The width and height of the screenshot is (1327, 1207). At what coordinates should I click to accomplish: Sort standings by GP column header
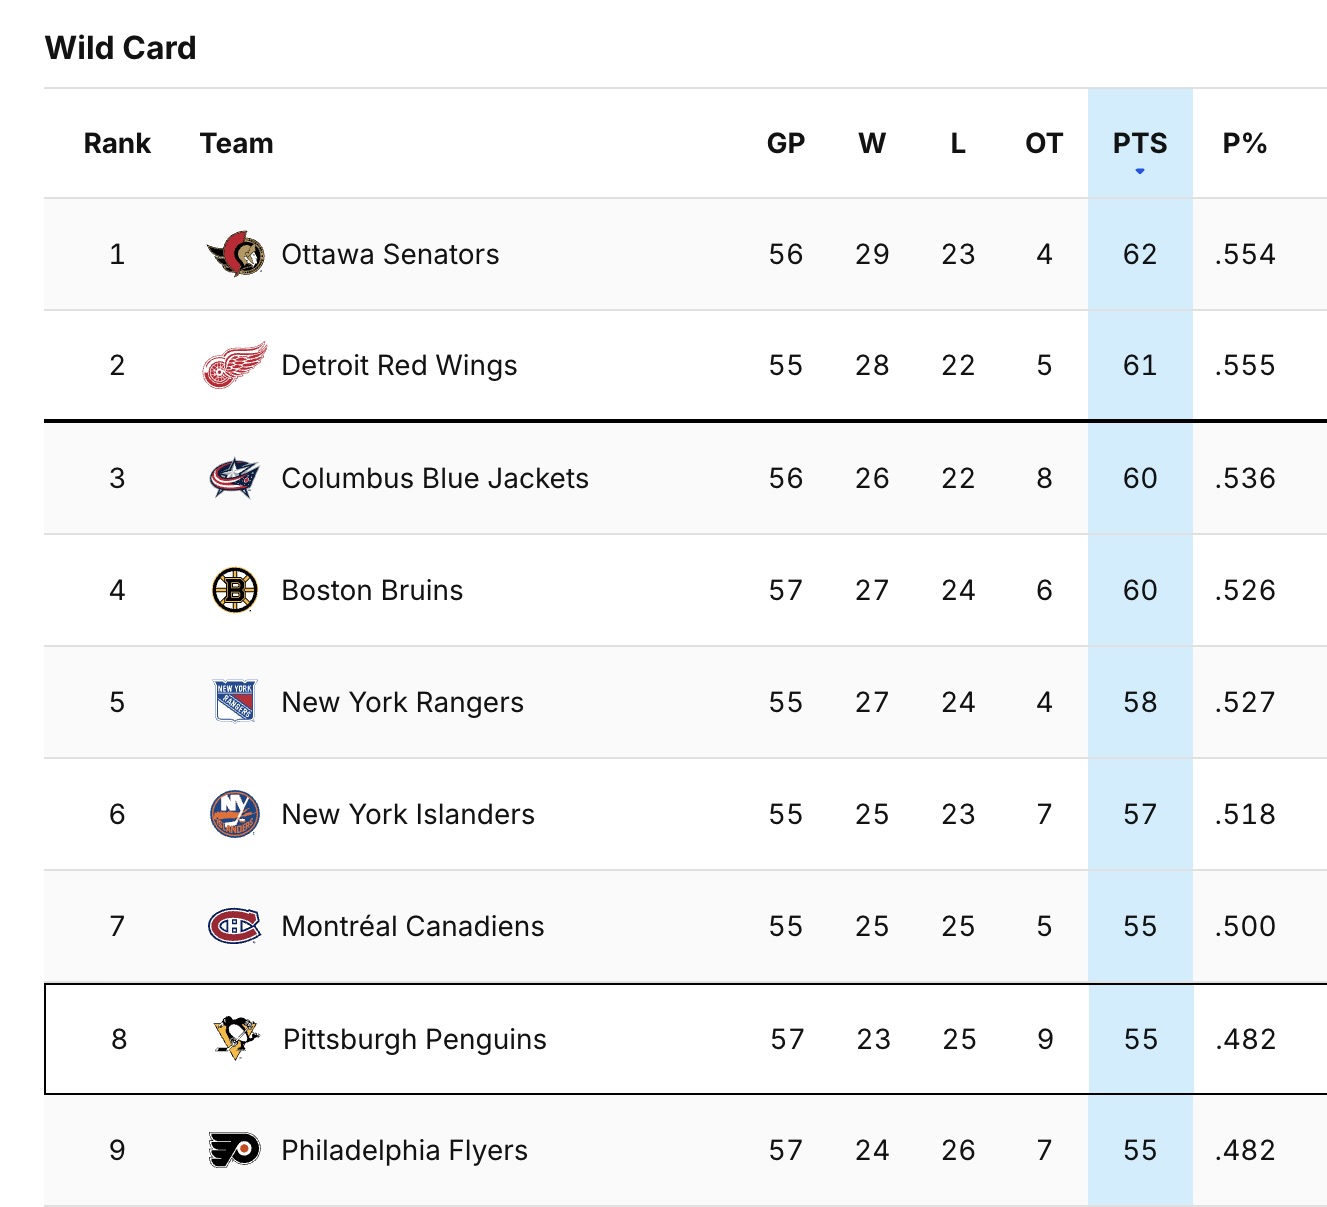pos(786,144)
